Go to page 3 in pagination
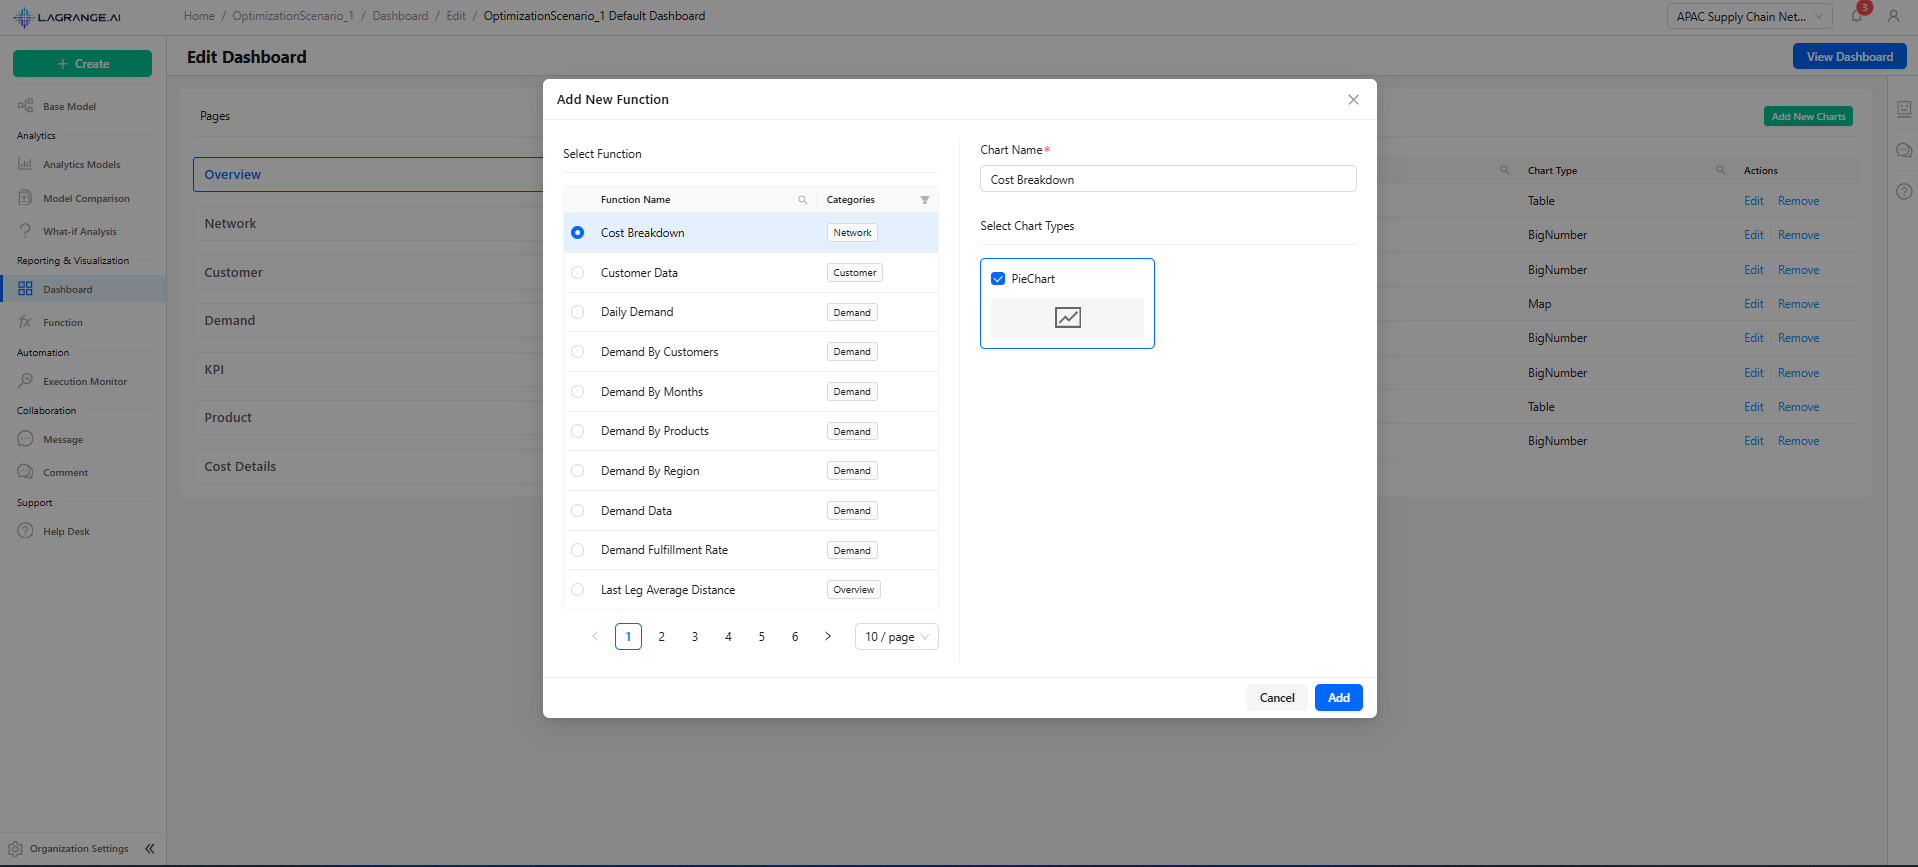 pos(695,637)
